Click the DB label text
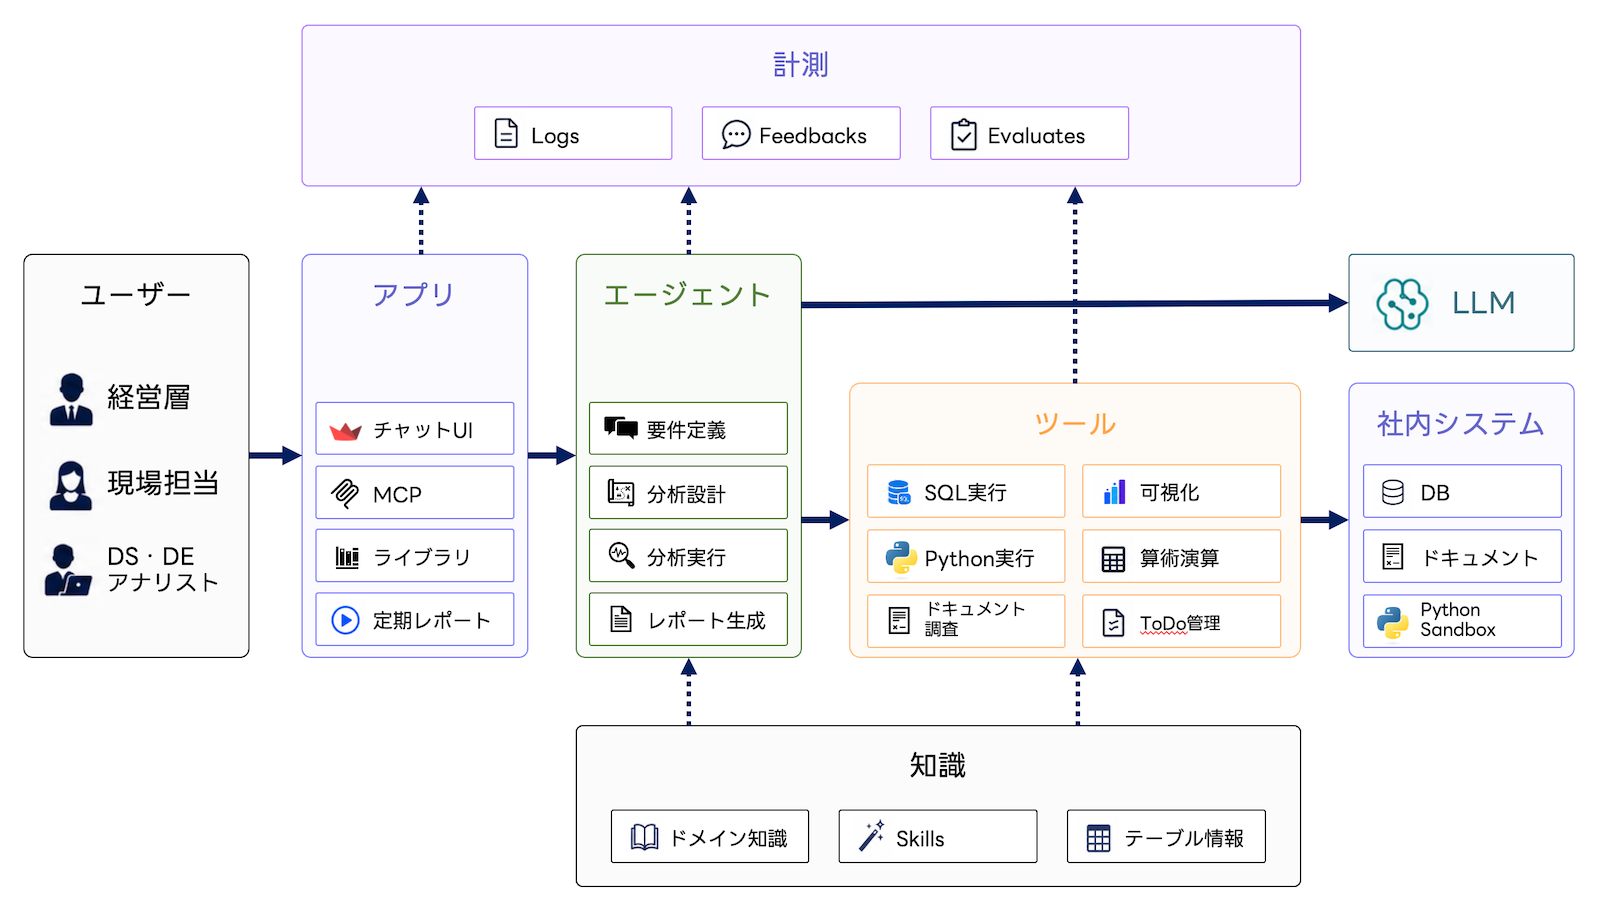The height and width of the screenshot is (911, 1600). 1435,493
